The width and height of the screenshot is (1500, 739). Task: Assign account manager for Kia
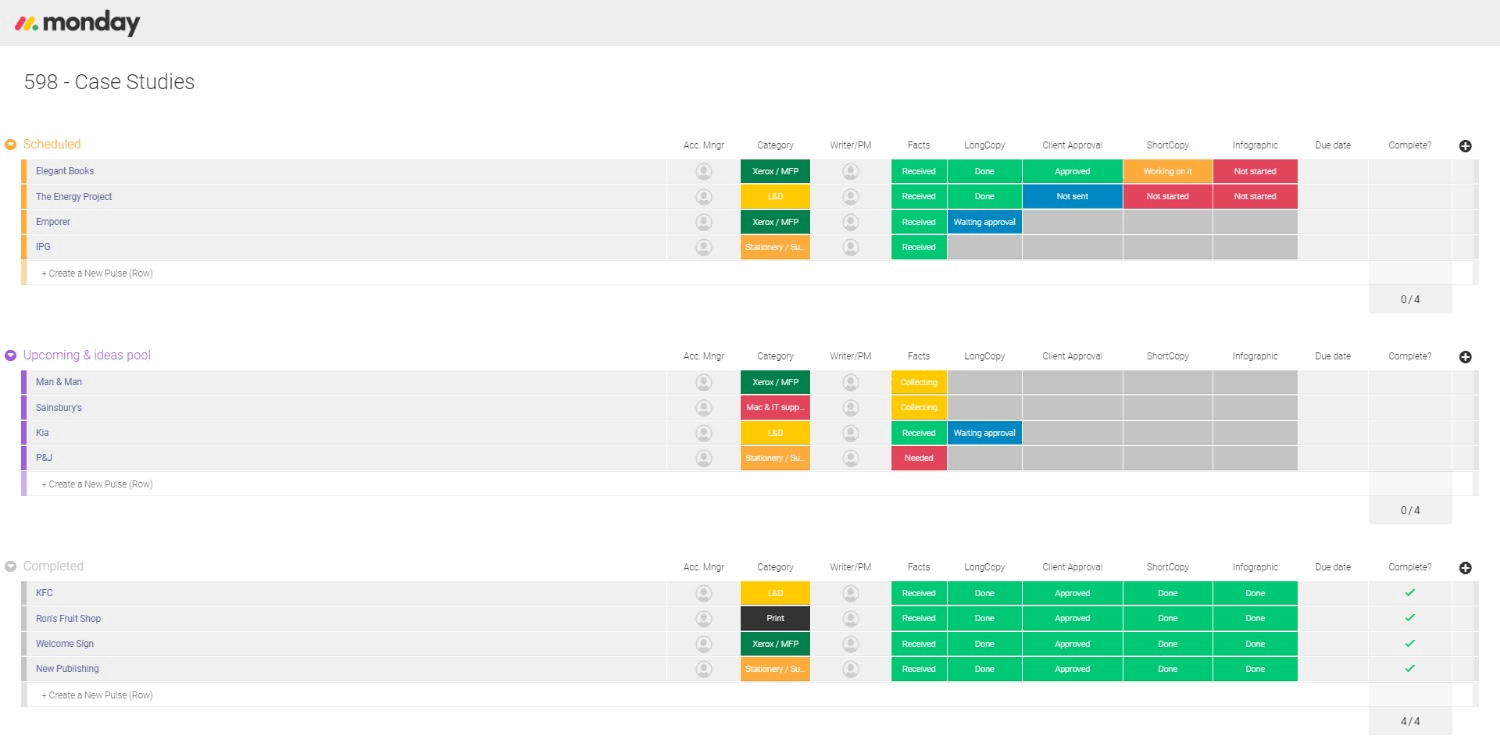[704, 433]
